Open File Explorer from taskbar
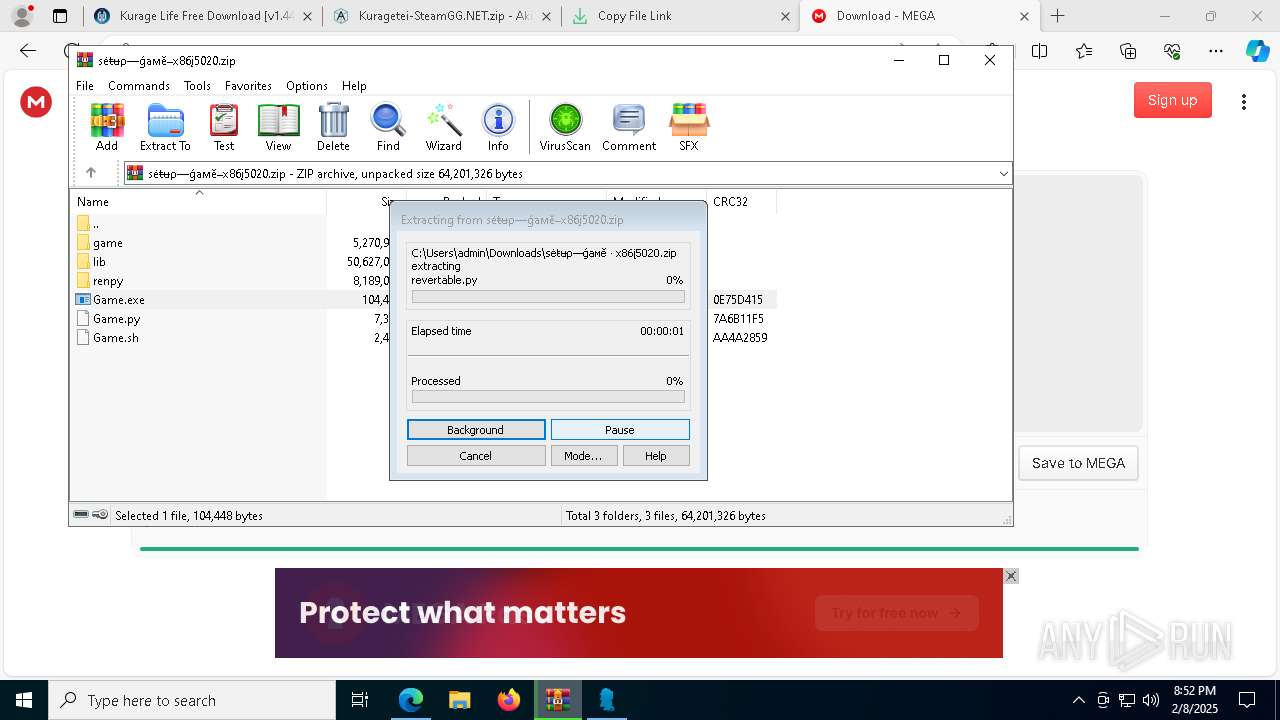Image resolution: width=1280 pixels, height=720 pixels. (x=459, y=700)
